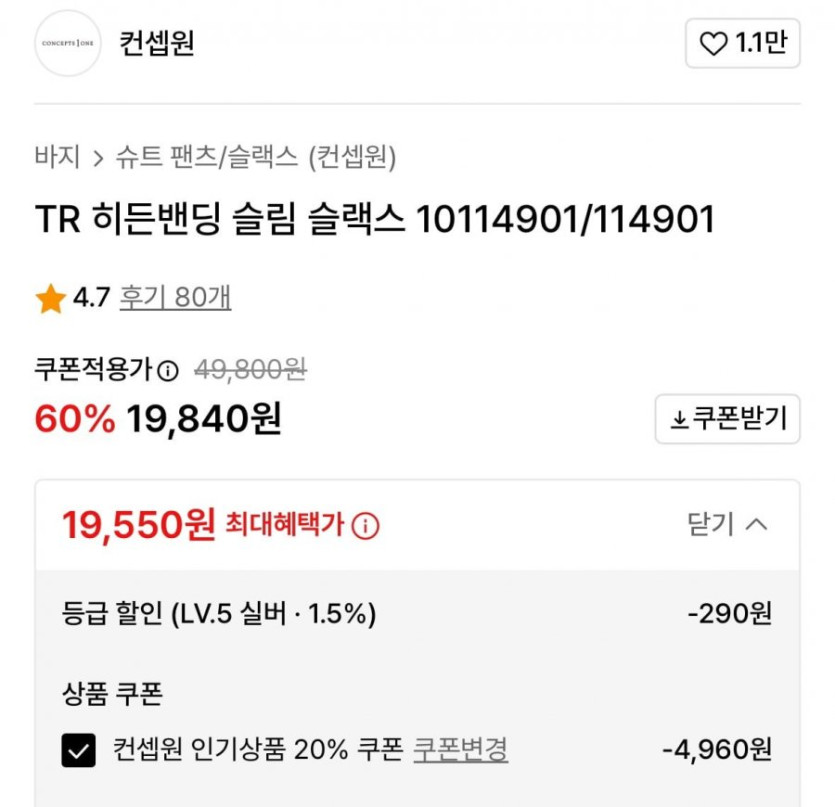The width and height of the screenshot is (835, 807).
Task: Click the info icon next to 최대혜택가
Action: tap(366, 525)
